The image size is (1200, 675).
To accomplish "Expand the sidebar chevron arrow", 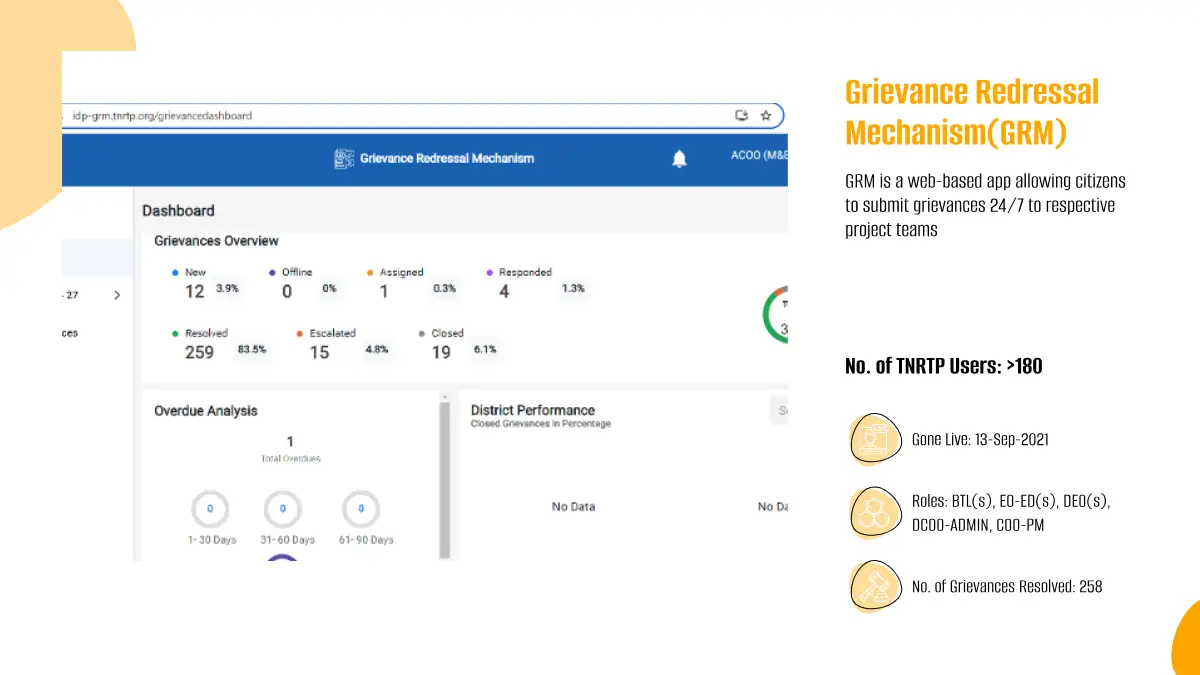I will tap(117, 295).
